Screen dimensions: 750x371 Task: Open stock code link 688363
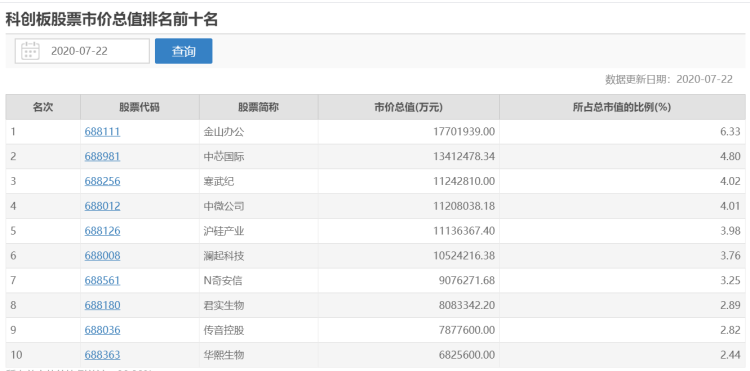(102, 355)
